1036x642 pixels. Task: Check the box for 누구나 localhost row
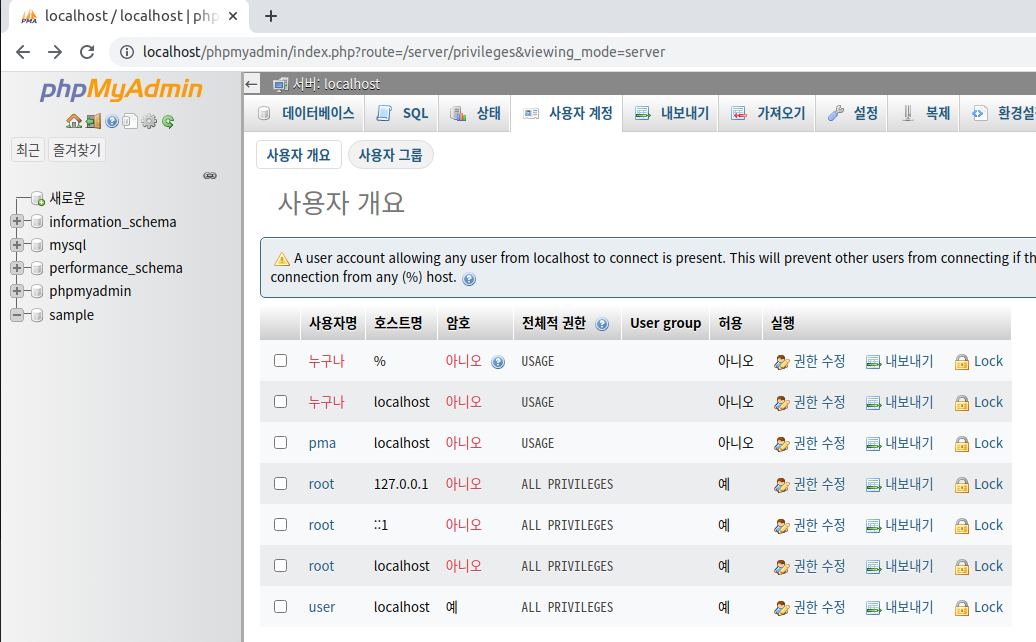click(x=281, y=402)
